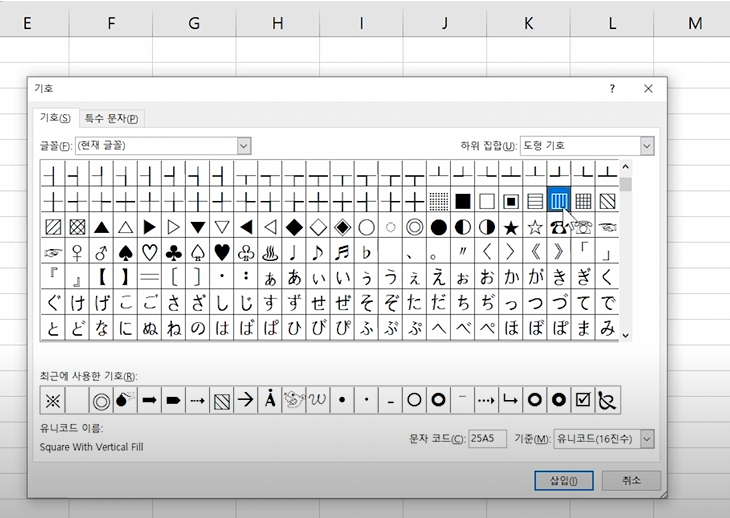
Task: Choose the beamed sixteenth notes symbol
Action: pos(342,253)
